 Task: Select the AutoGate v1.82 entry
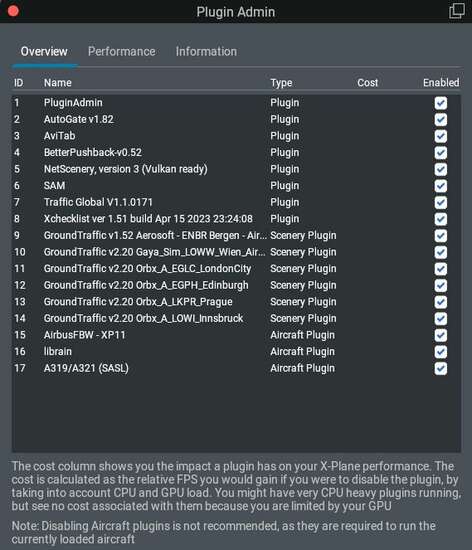coord(79,119)
